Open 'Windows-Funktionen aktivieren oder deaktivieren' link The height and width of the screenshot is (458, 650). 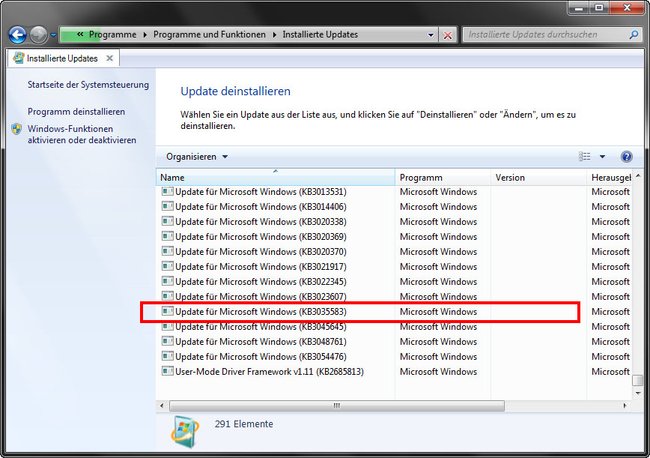pyautogui.click(x=82, y=134)
